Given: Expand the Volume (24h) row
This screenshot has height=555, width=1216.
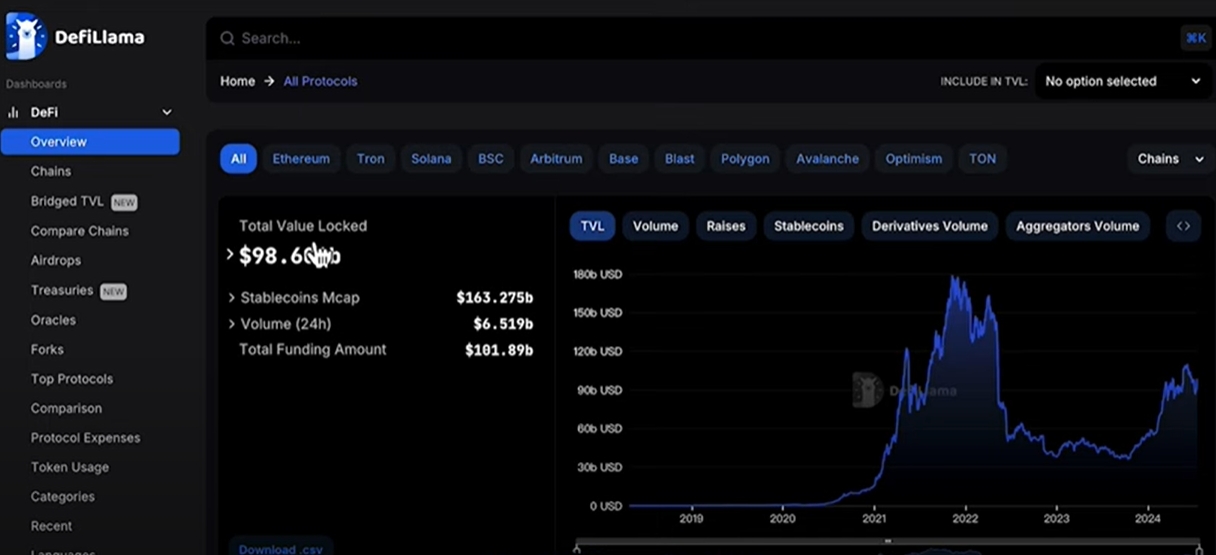Looking at the screenshot, I should pos(231,324).
